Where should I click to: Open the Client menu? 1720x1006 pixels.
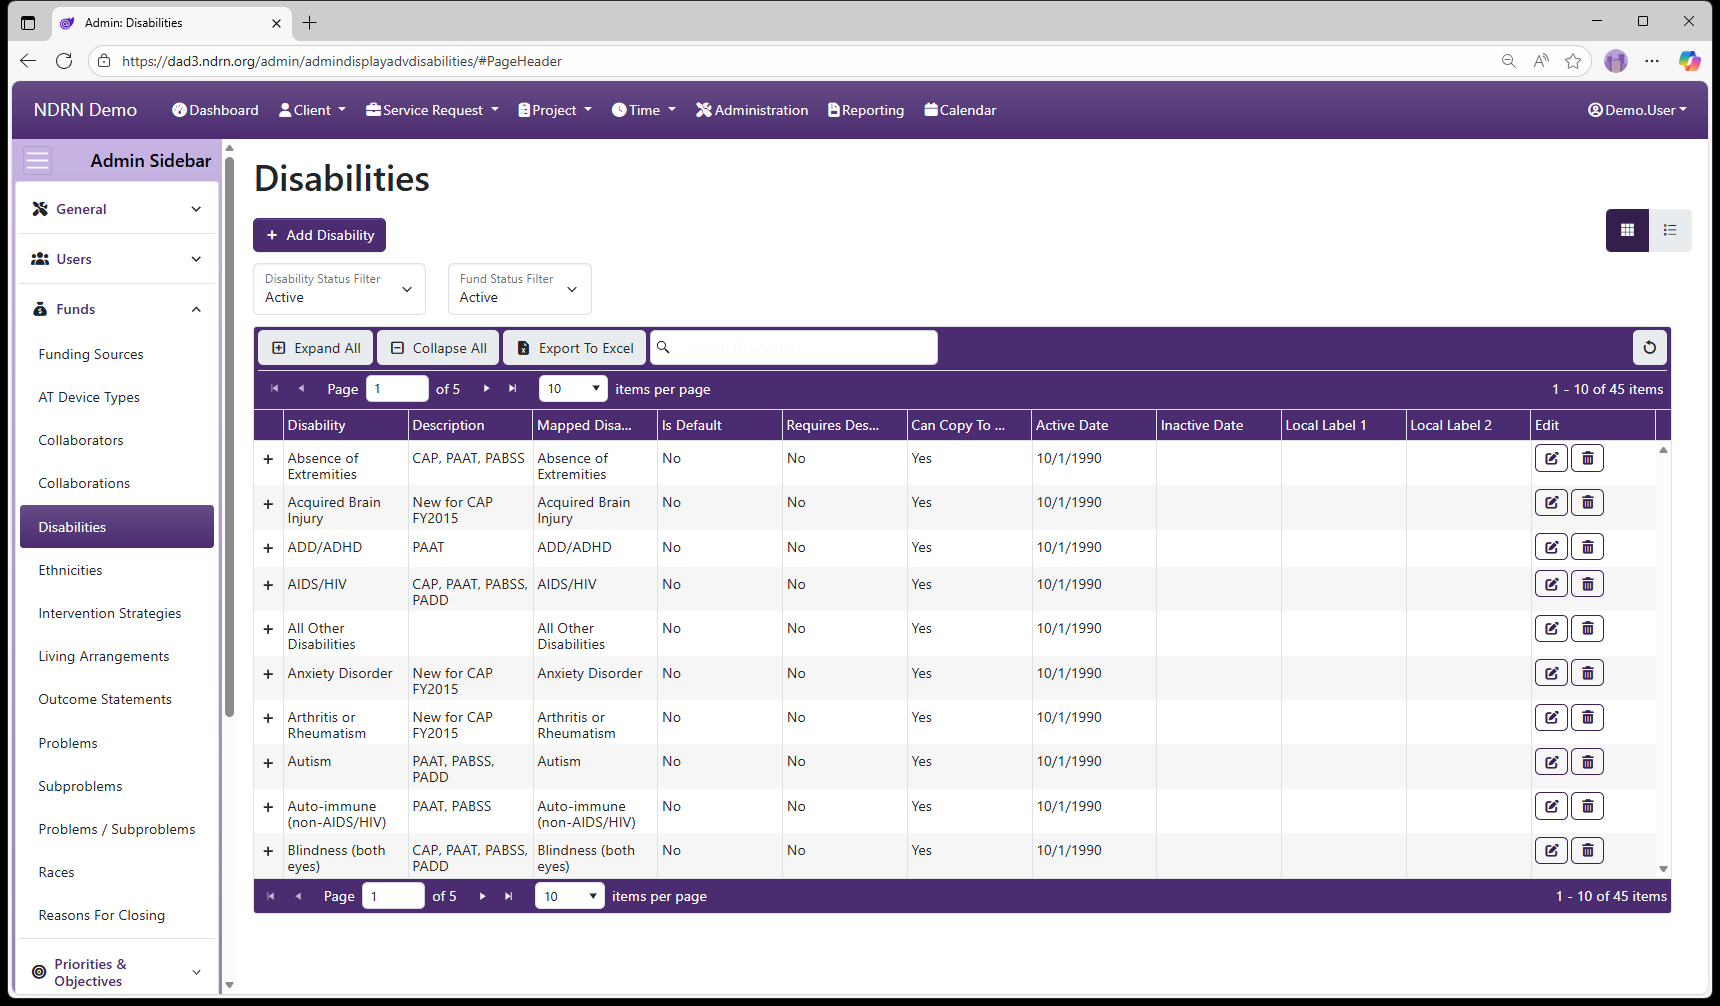point(312,110)
